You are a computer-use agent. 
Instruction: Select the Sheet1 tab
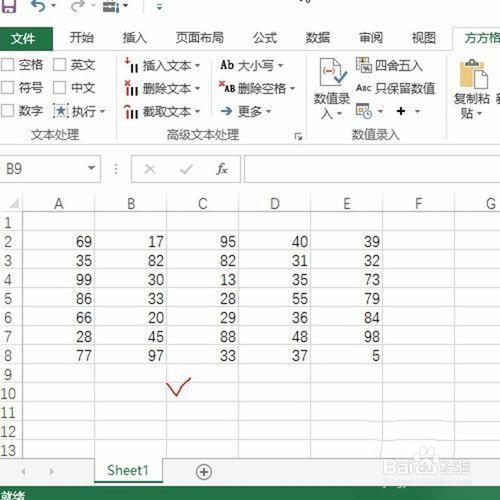128,470
